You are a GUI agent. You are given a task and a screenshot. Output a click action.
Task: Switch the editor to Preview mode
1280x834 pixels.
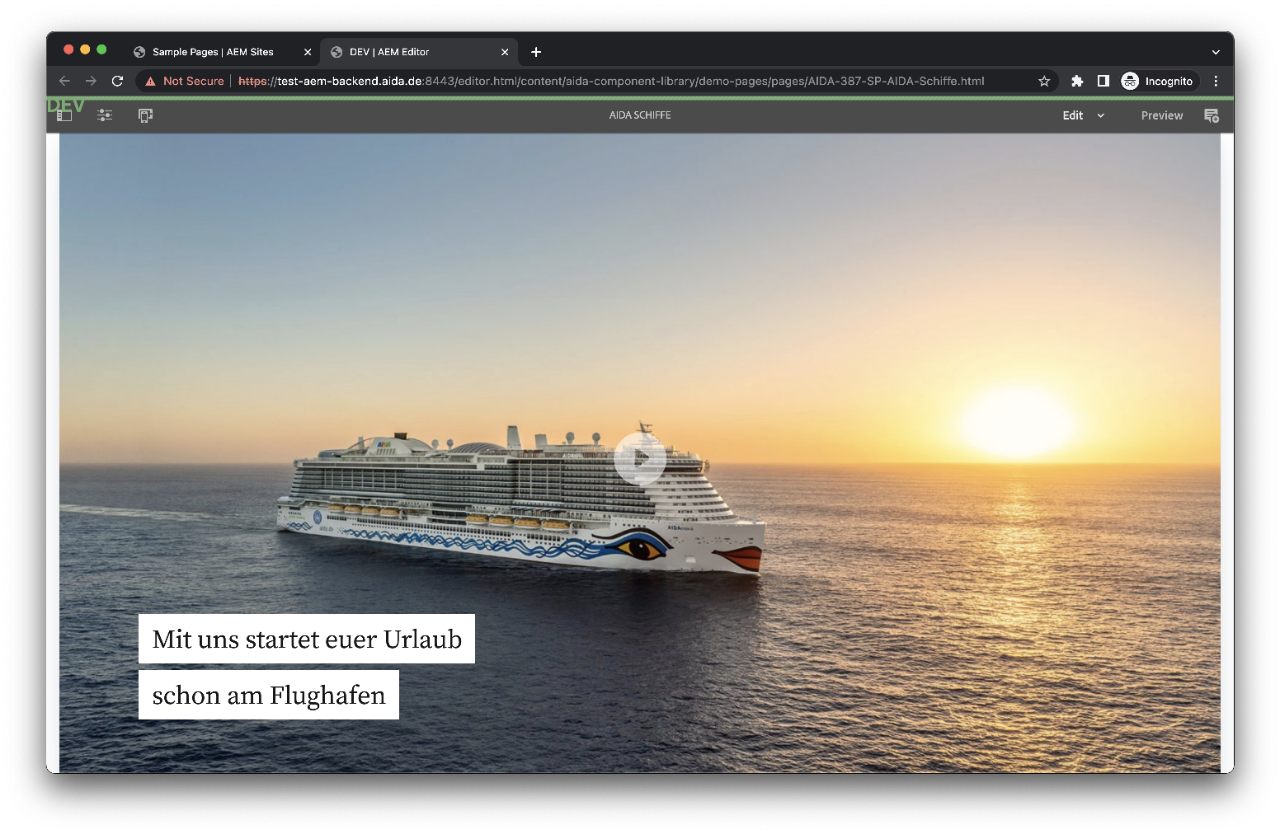tap(1161, 115)
